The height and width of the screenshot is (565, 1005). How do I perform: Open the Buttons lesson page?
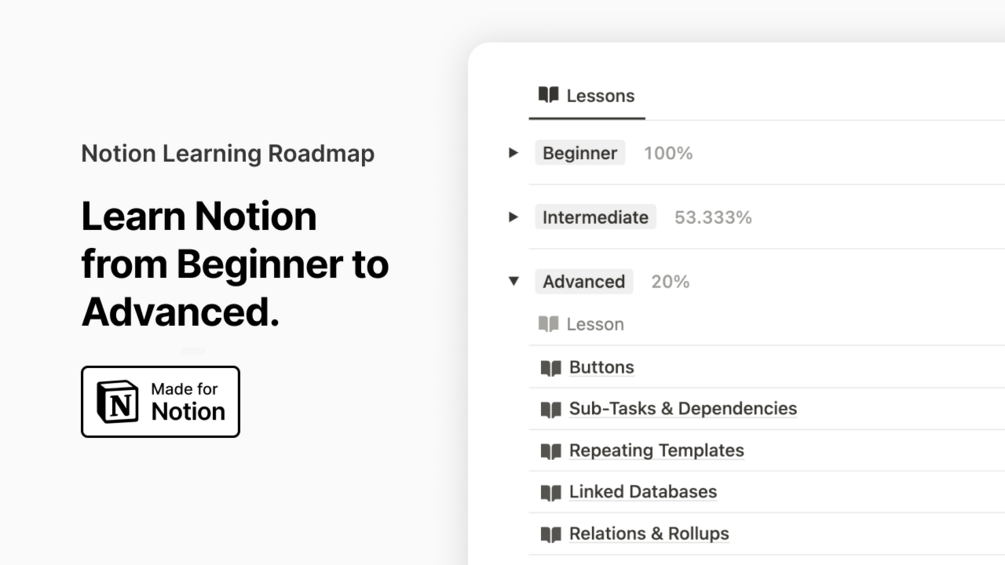click(x=601, y=367)
